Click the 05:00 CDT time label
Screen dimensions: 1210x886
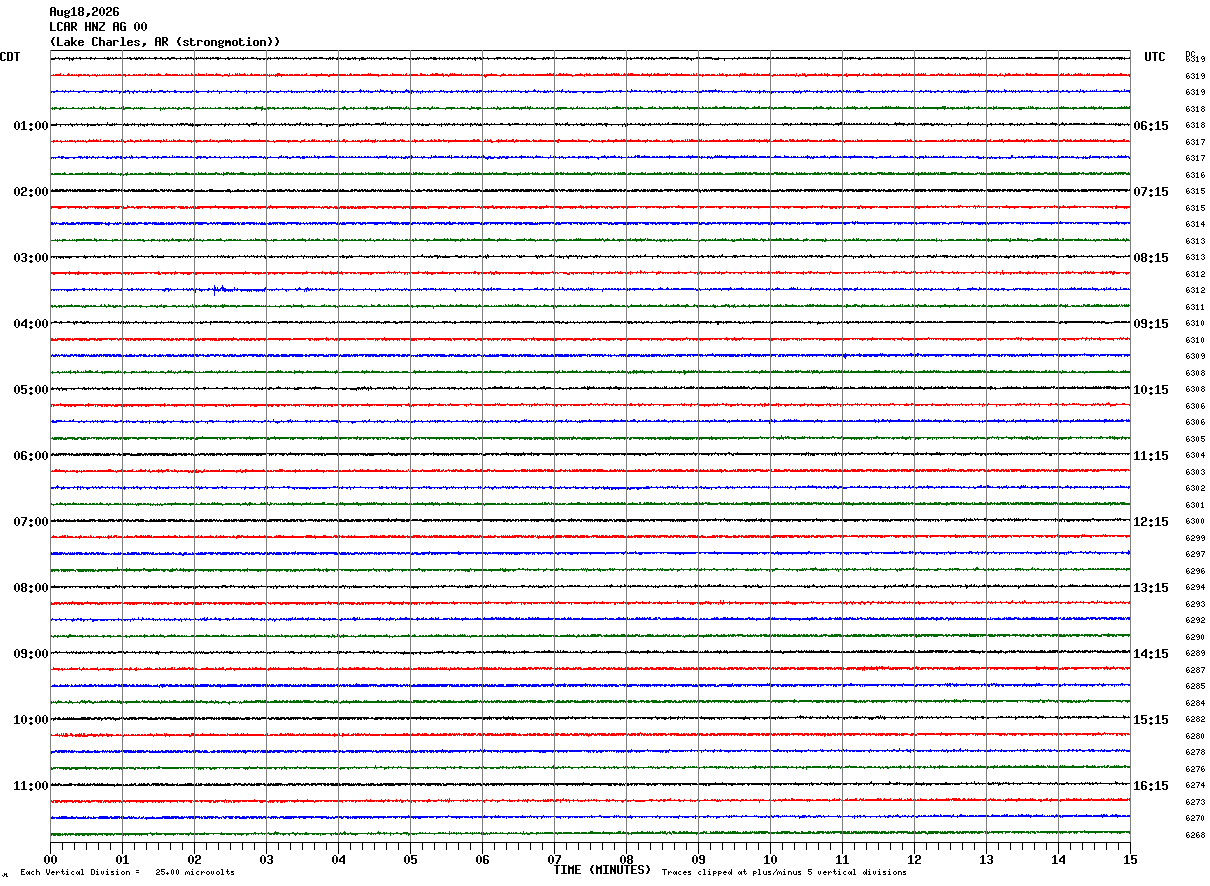[30, 390]
